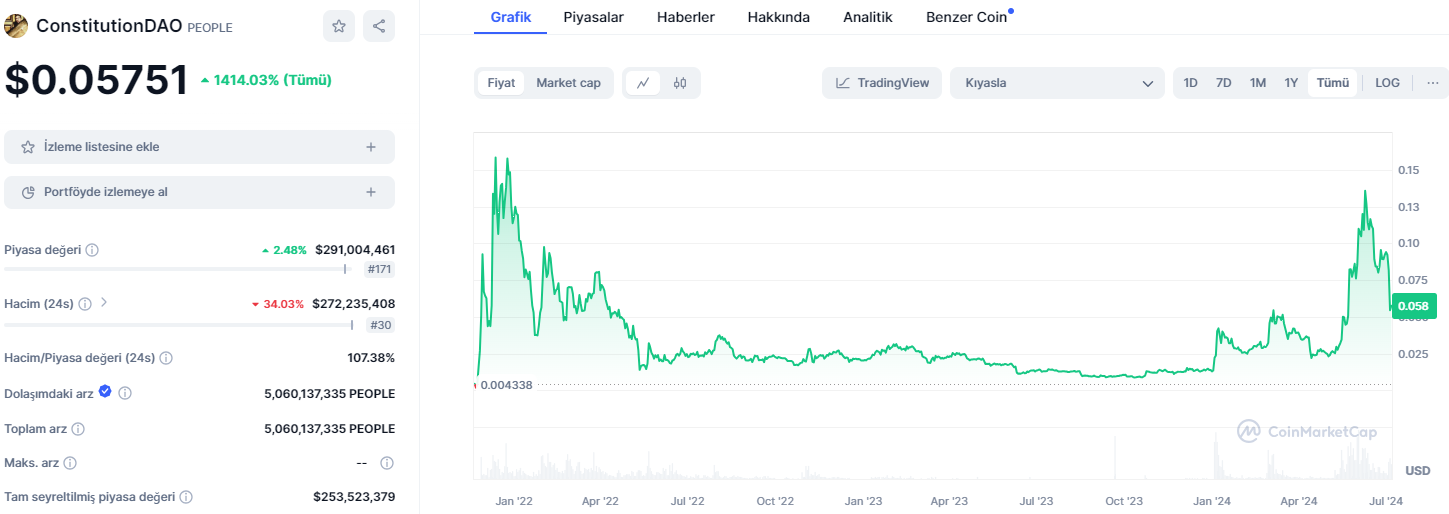Click the $0.05751 price value
The image size is (1449, 514).
coord(96,80)
